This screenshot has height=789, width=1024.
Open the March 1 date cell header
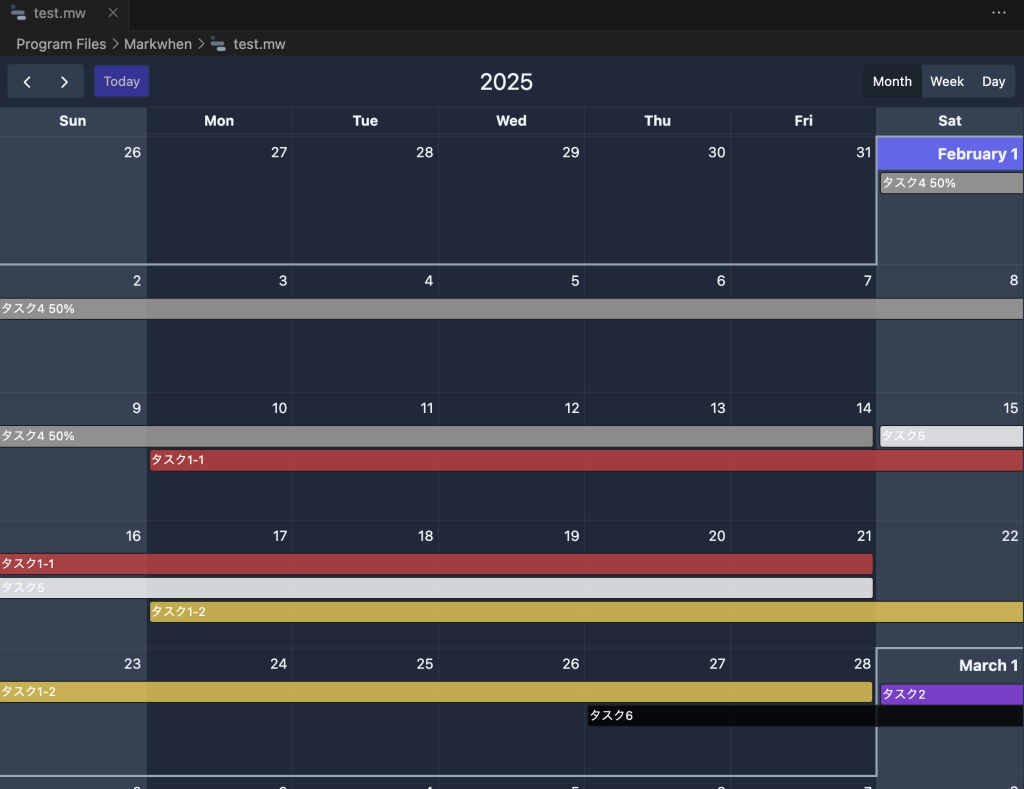coord(987,666)
